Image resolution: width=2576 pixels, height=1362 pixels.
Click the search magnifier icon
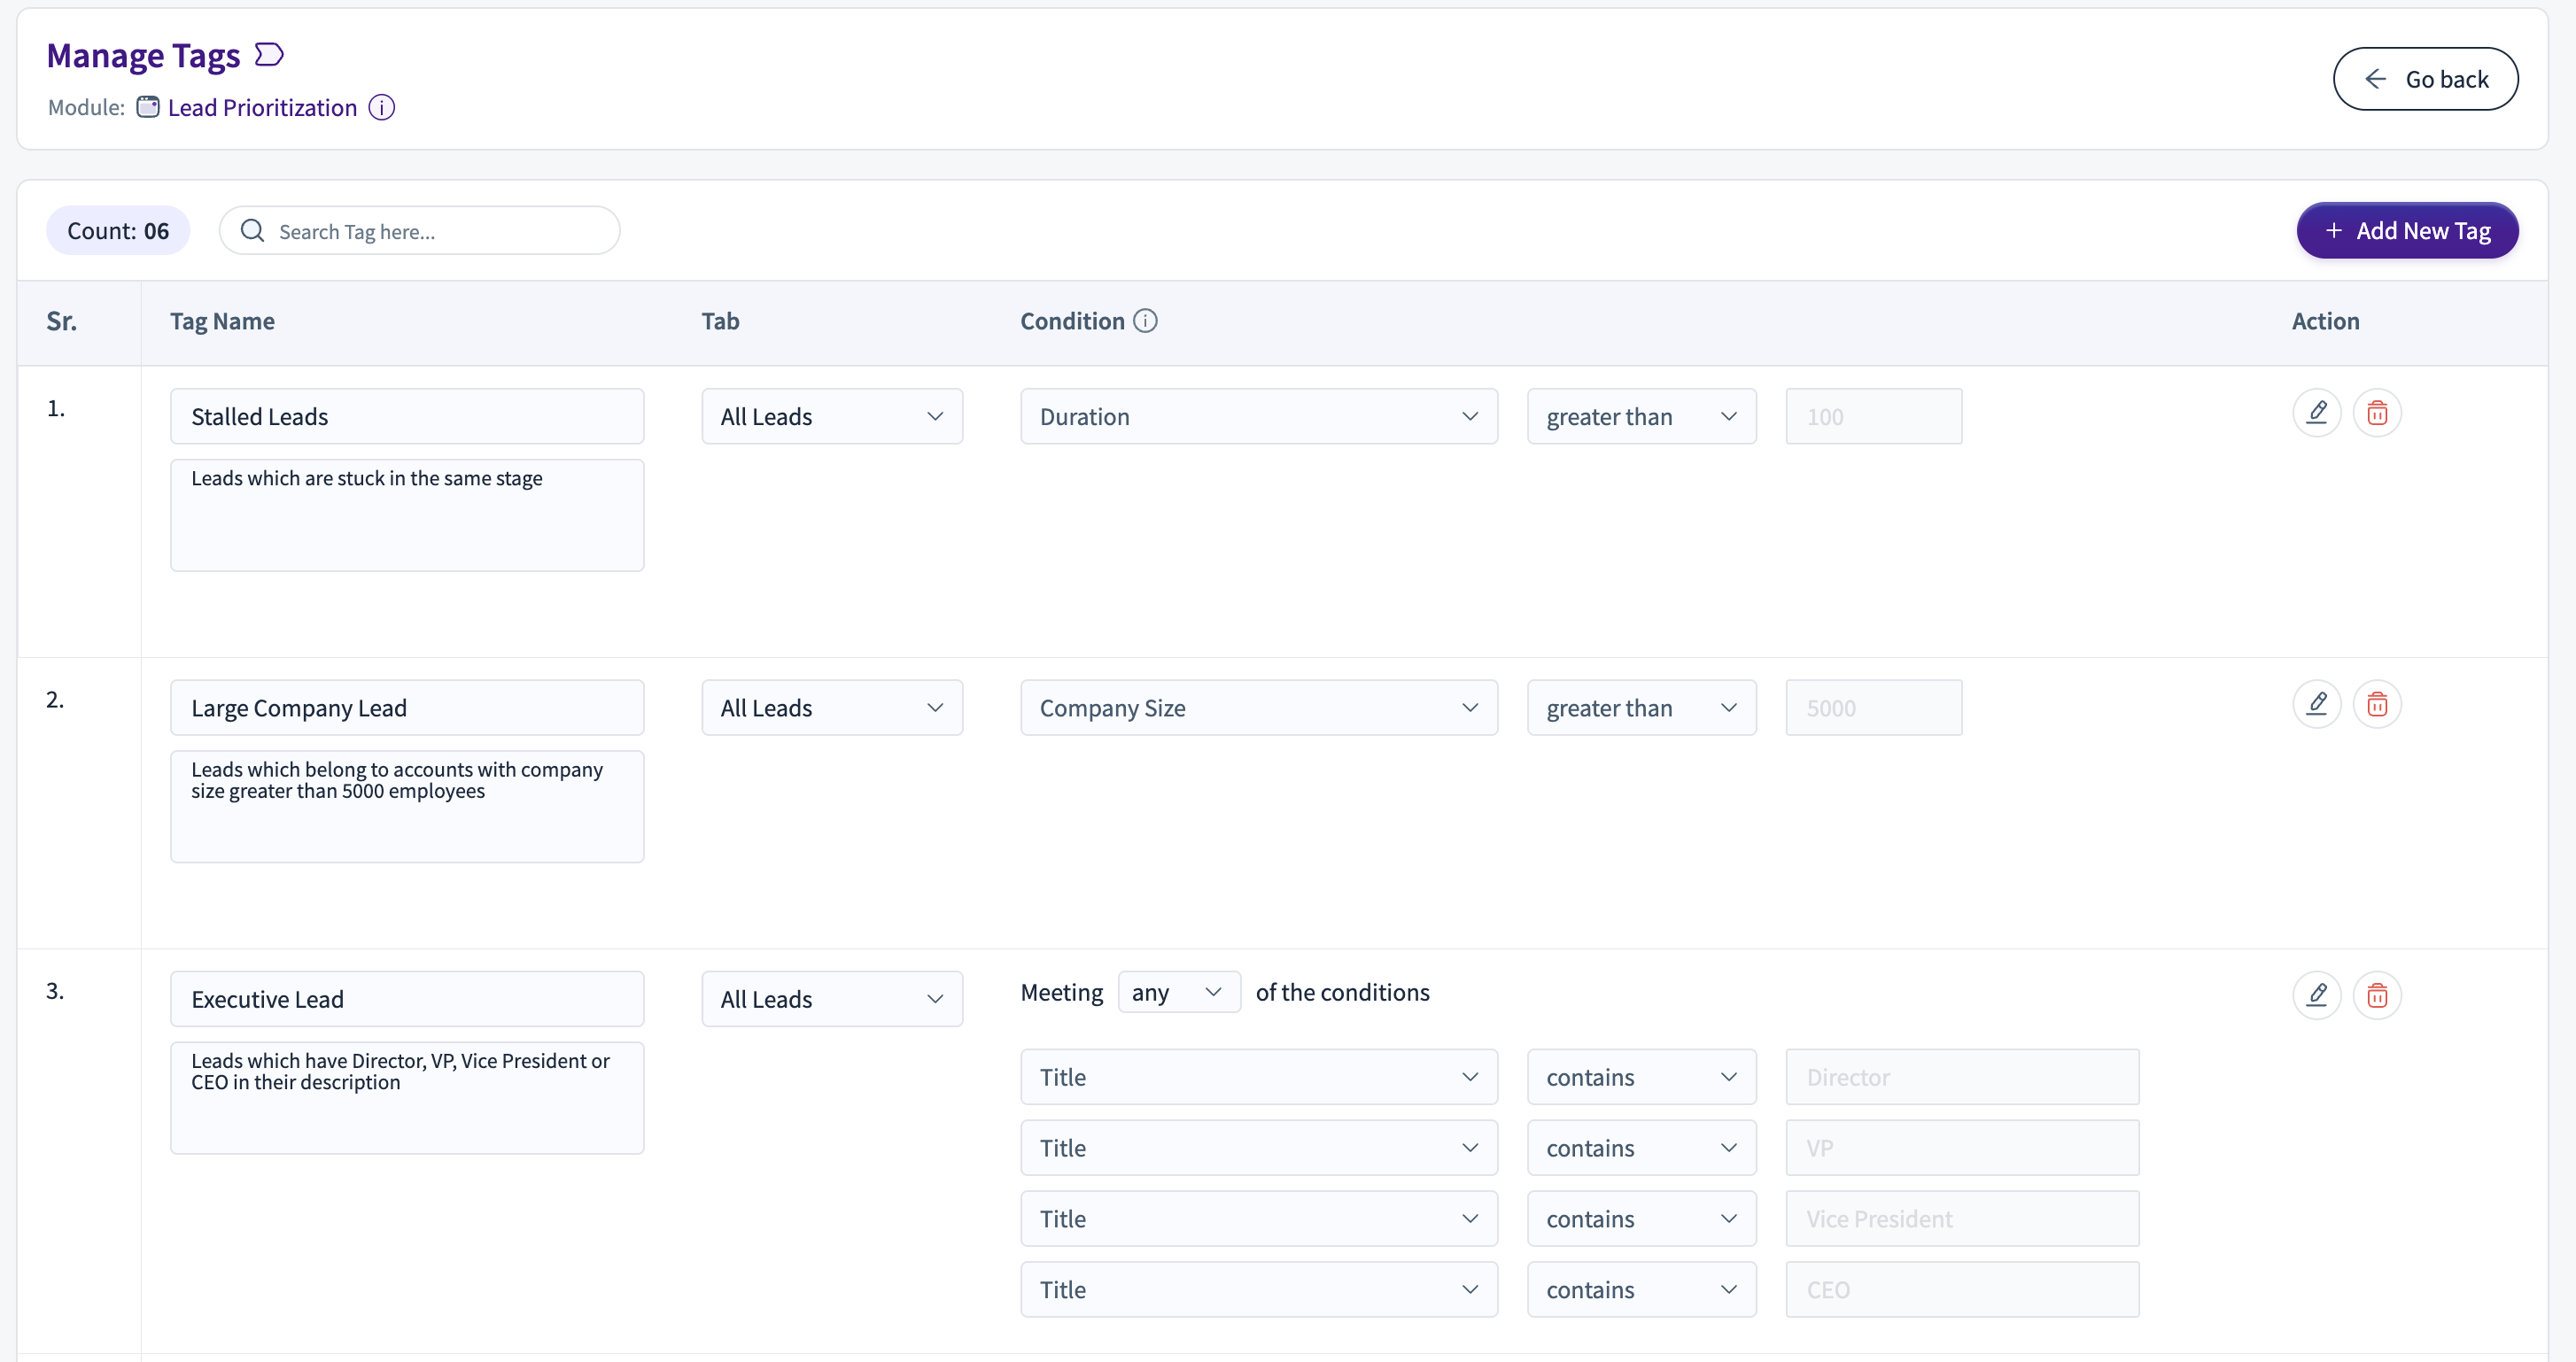tap(253, 231)
